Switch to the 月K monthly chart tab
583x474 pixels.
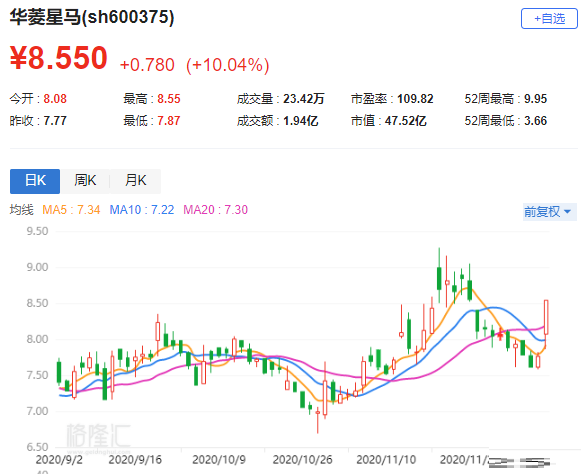(135, 181)
